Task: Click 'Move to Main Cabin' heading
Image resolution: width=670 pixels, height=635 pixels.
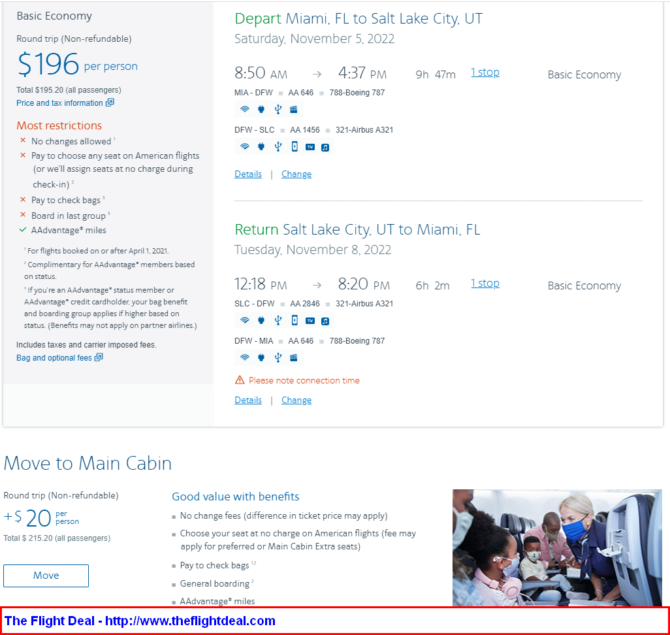Action: [x=88, y=463]
